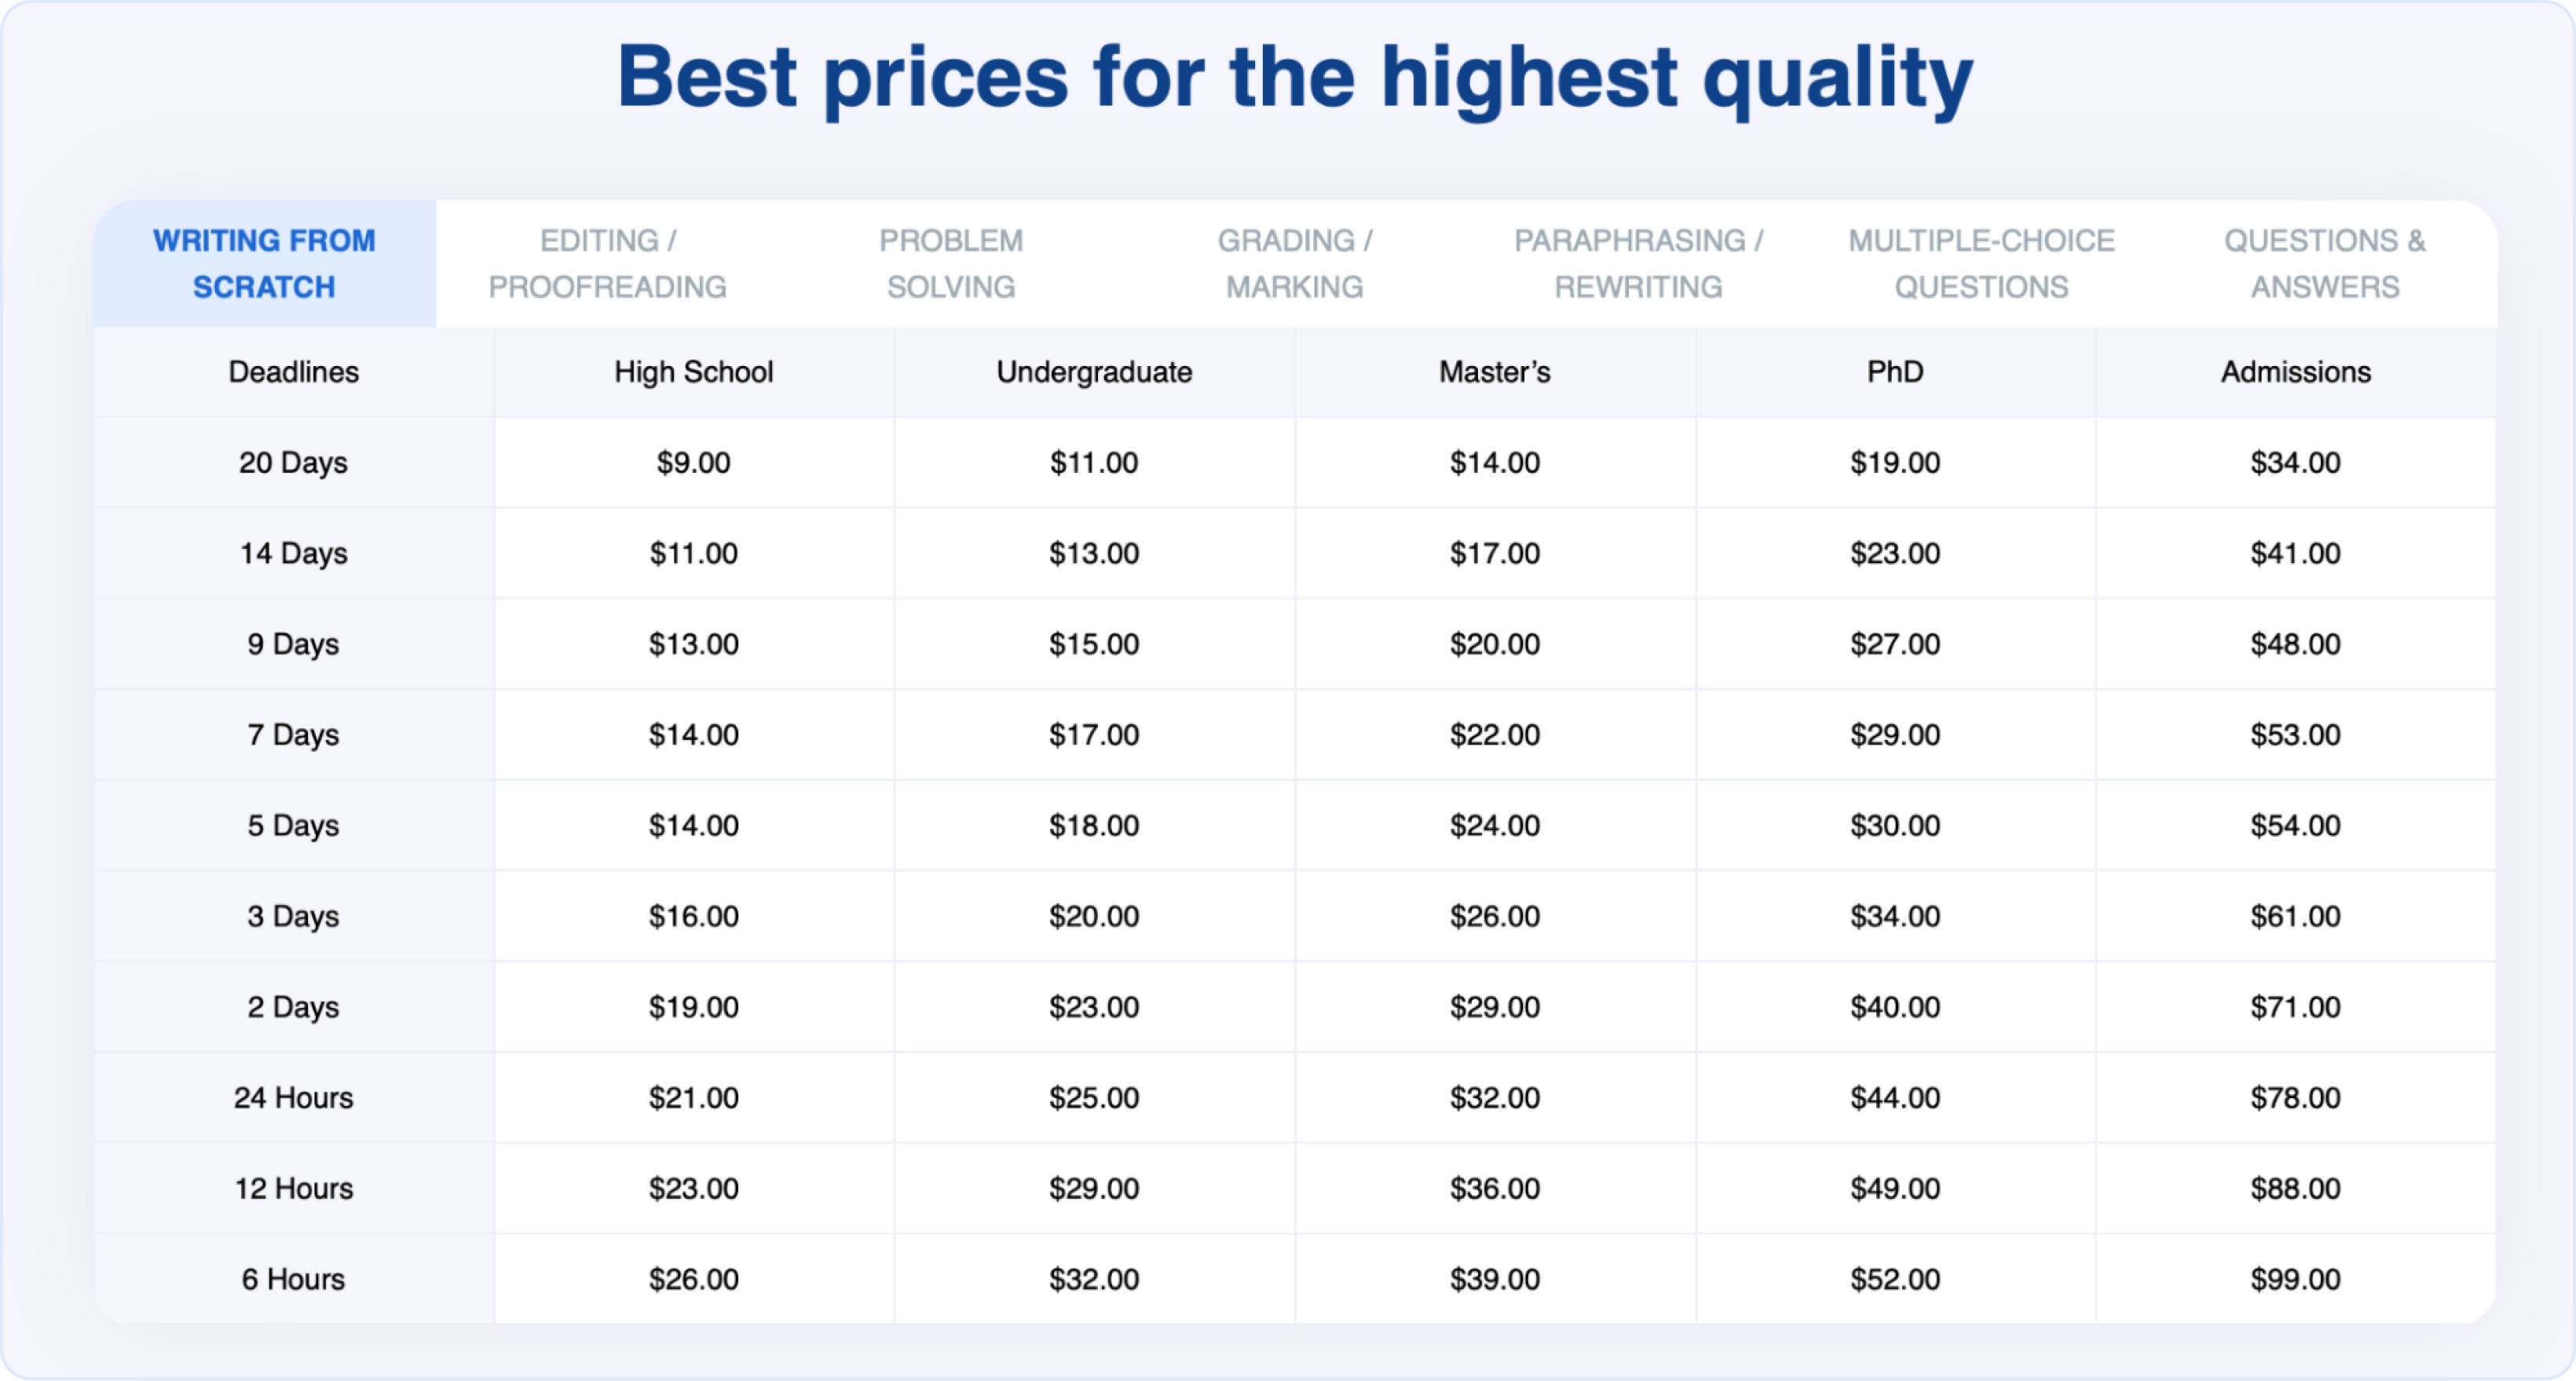Select the Master's column header

(1494, 371)
